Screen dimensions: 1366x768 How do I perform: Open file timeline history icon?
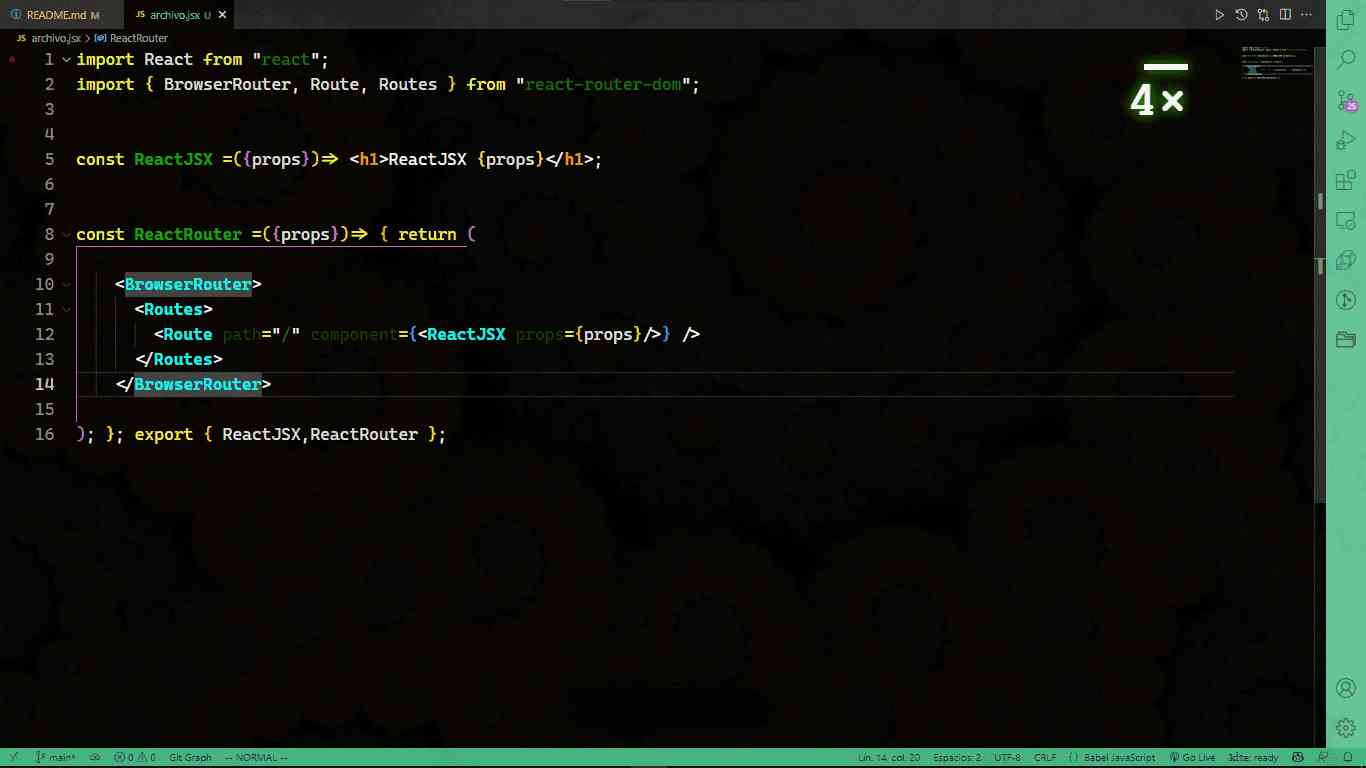[1241, 15]
